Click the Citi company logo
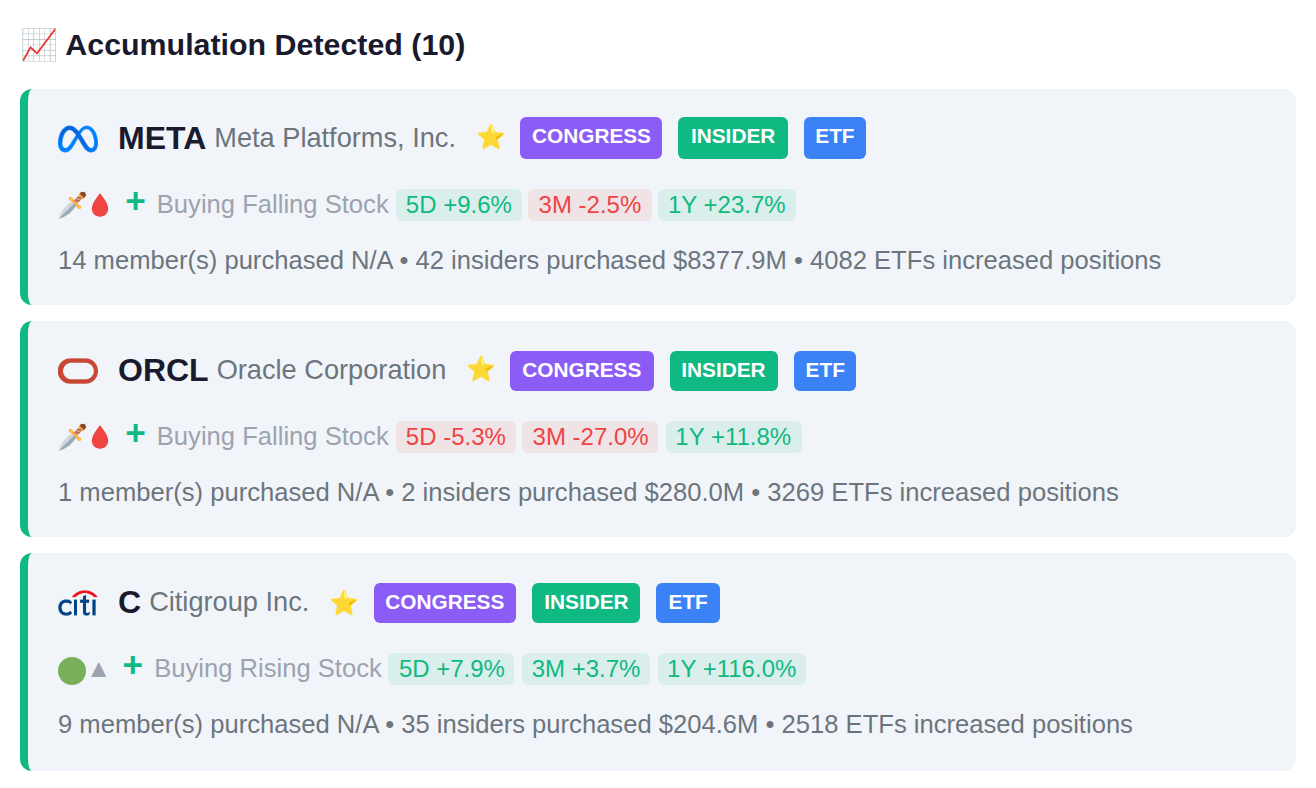Image resolution: width=1316 pixels, height=788 pixels. (78, 603)
